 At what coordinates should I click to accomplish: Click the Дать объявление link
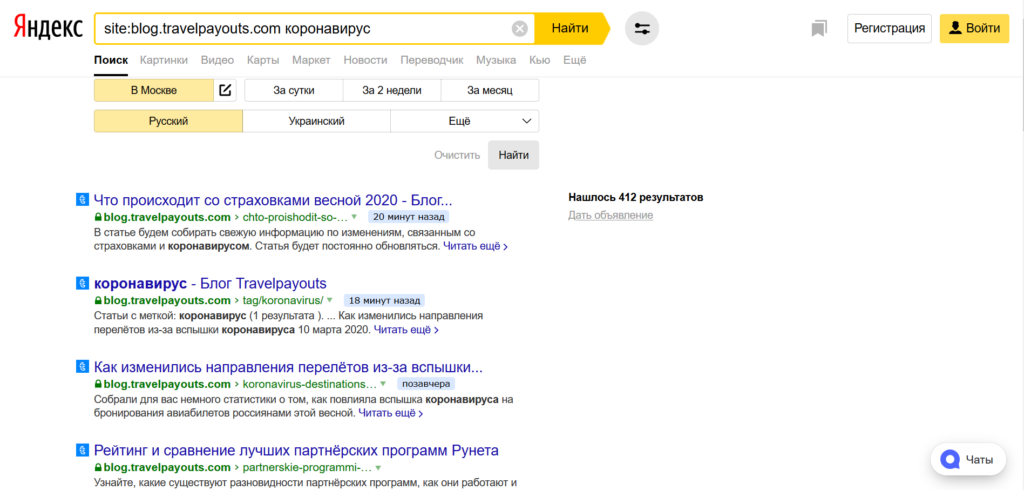(x=610, y=215)
